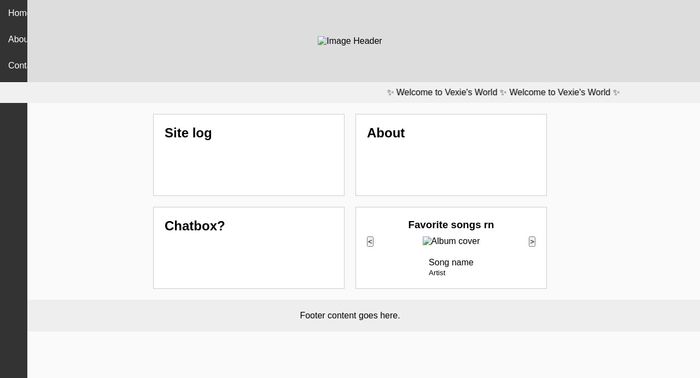
Task: Click the first Welcome to Vexie's World text
Action: pos(446,92)
